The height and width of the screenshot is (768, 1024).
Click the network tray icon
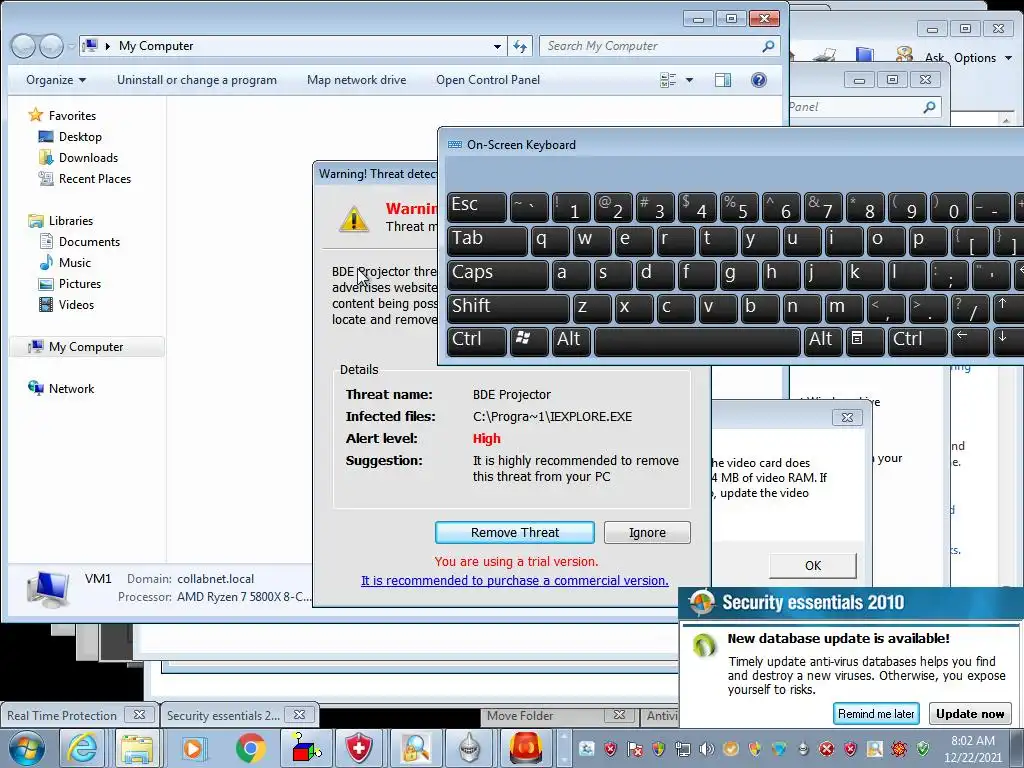pyautogui.click(x=682, y=748)
